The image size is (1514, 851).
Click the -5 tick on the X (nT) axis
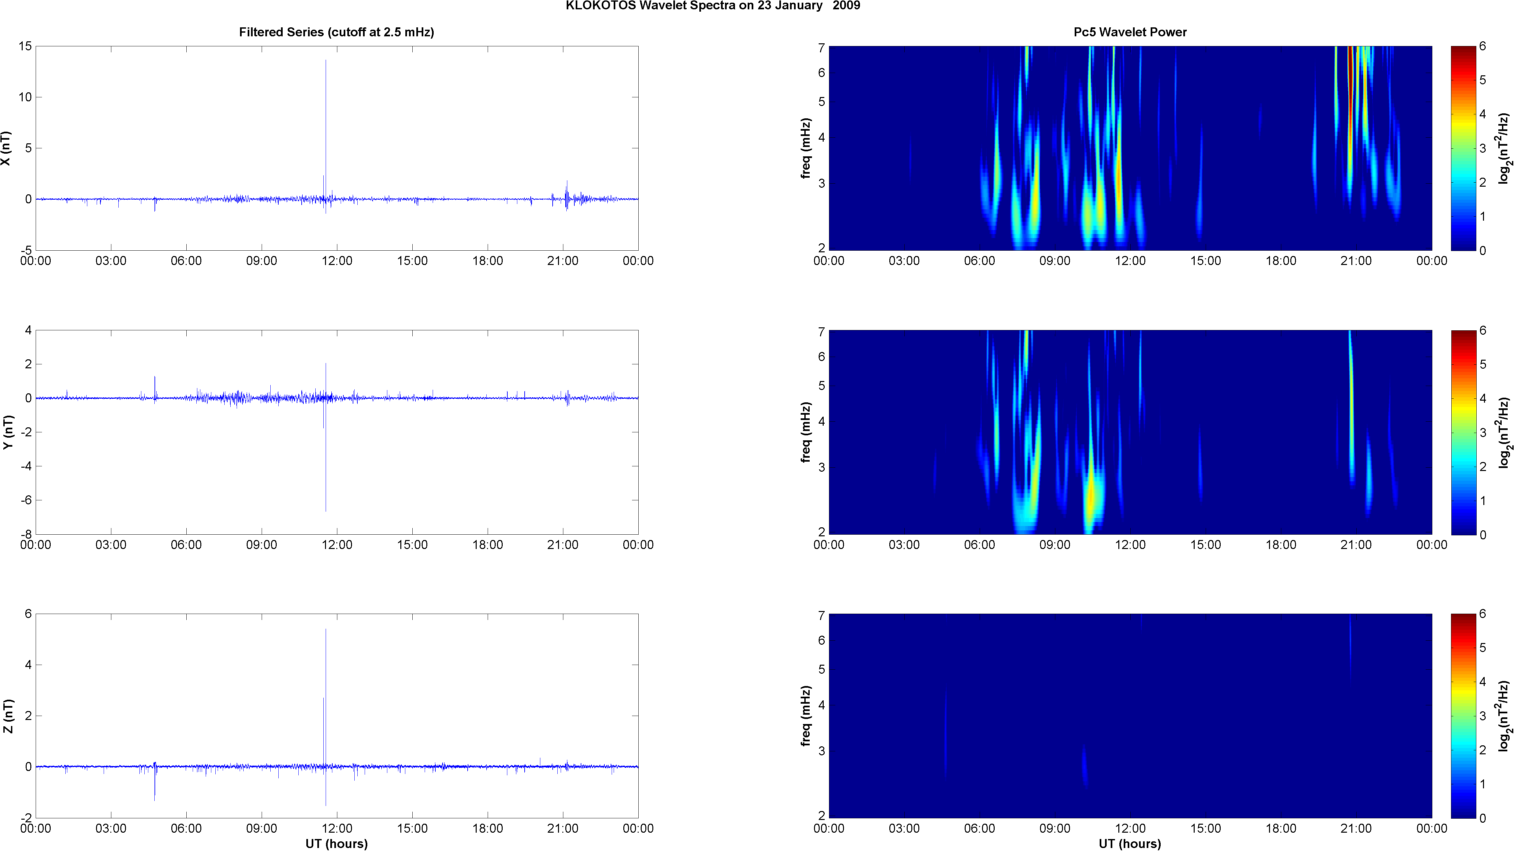click(27, 250)
